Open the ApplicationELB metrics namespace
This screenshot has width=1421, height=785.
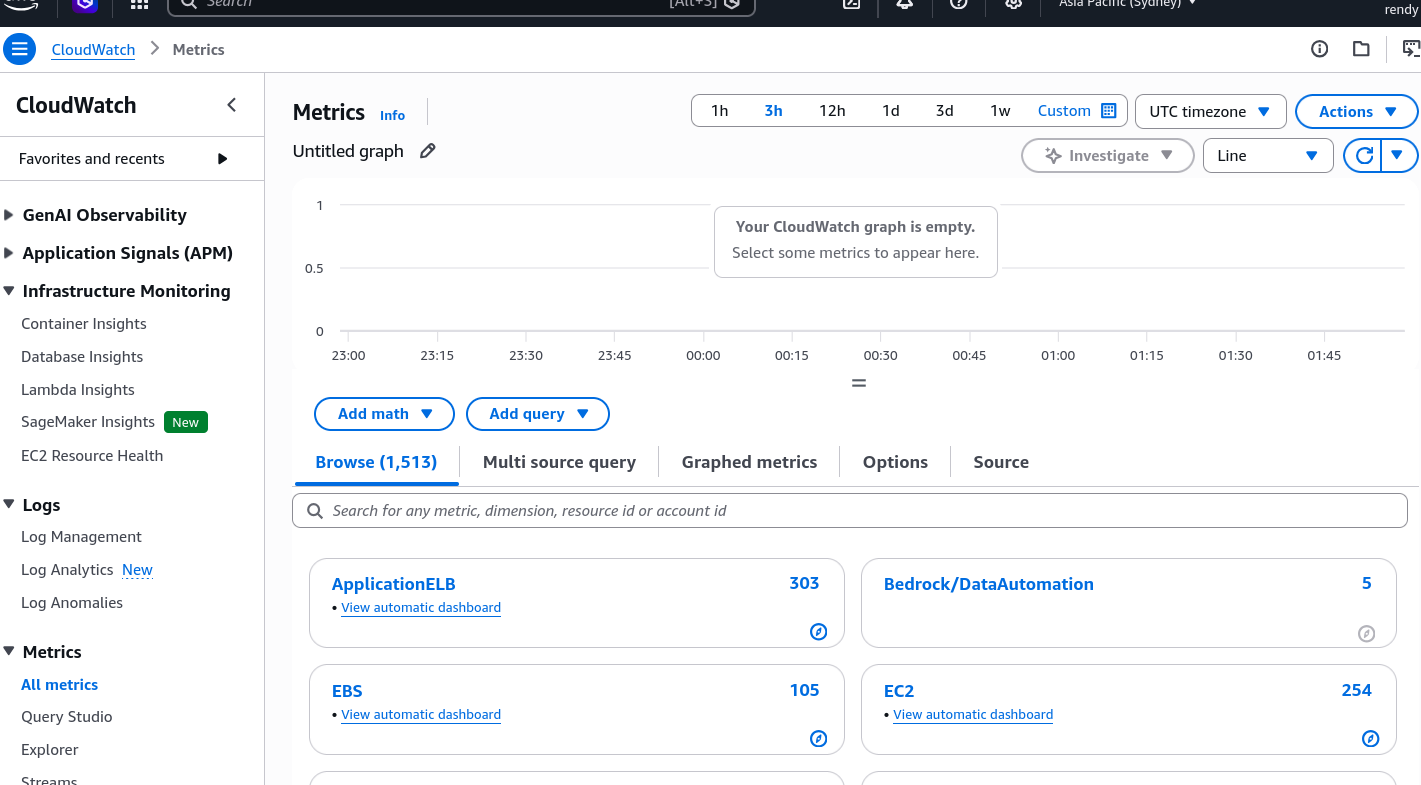pos(393,584)
